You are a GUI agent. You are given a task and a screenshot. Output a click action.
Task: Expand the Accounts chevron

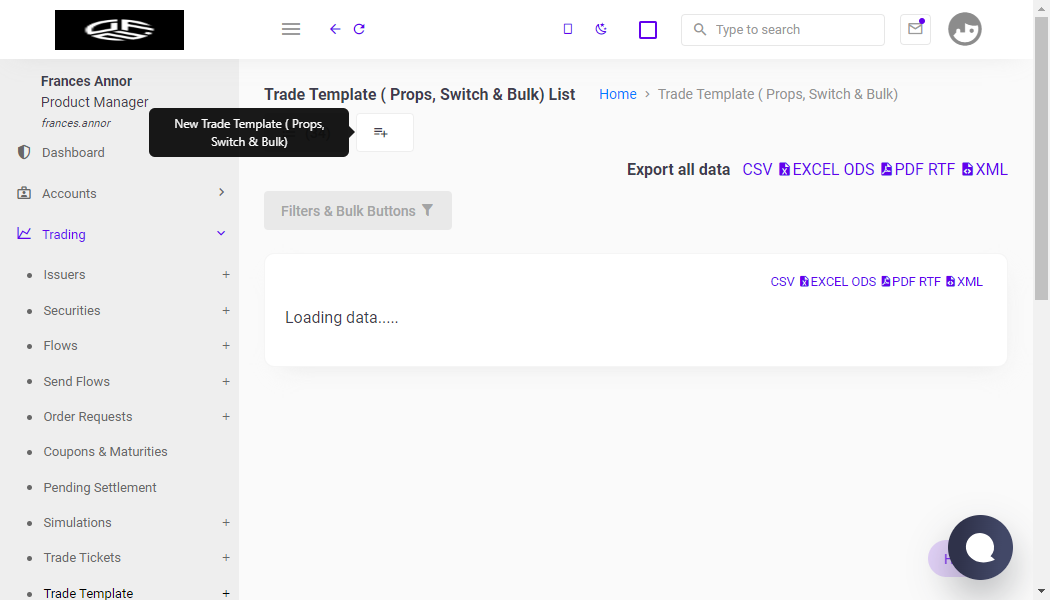222,192
